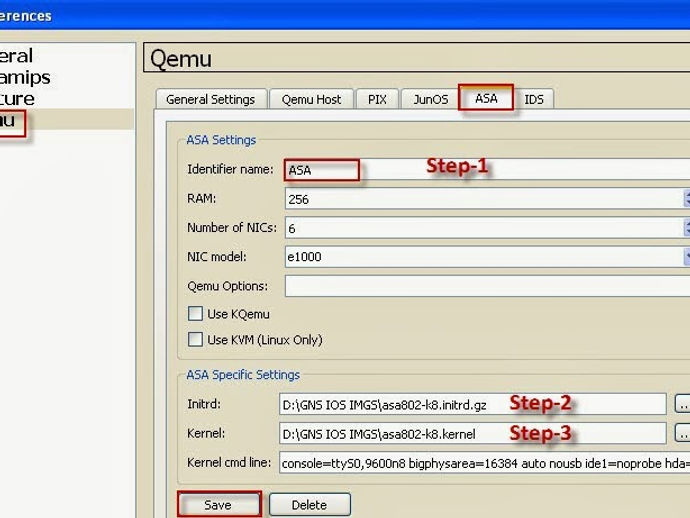Focus the Identifier name field
The image size is (690, 518).
click(x=487, y=170)
